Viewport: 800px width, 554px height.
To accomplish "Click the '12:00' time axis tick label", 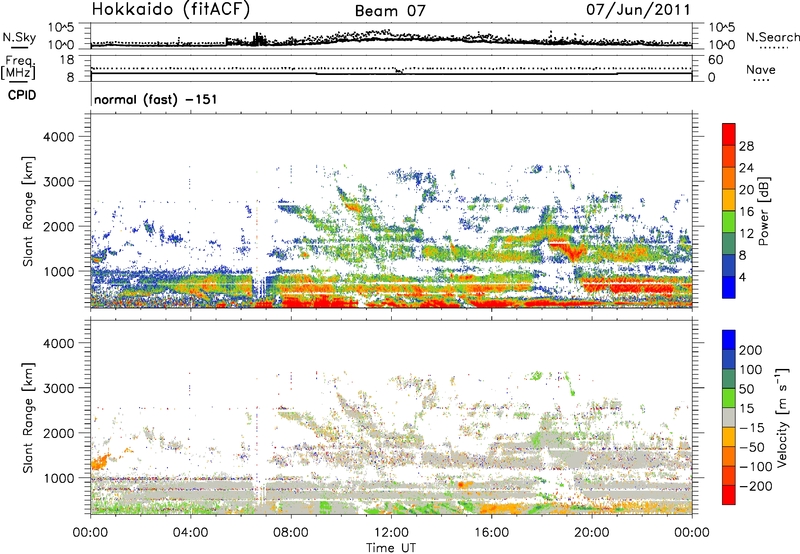I will pyautogui.click(x=391, y=533).
